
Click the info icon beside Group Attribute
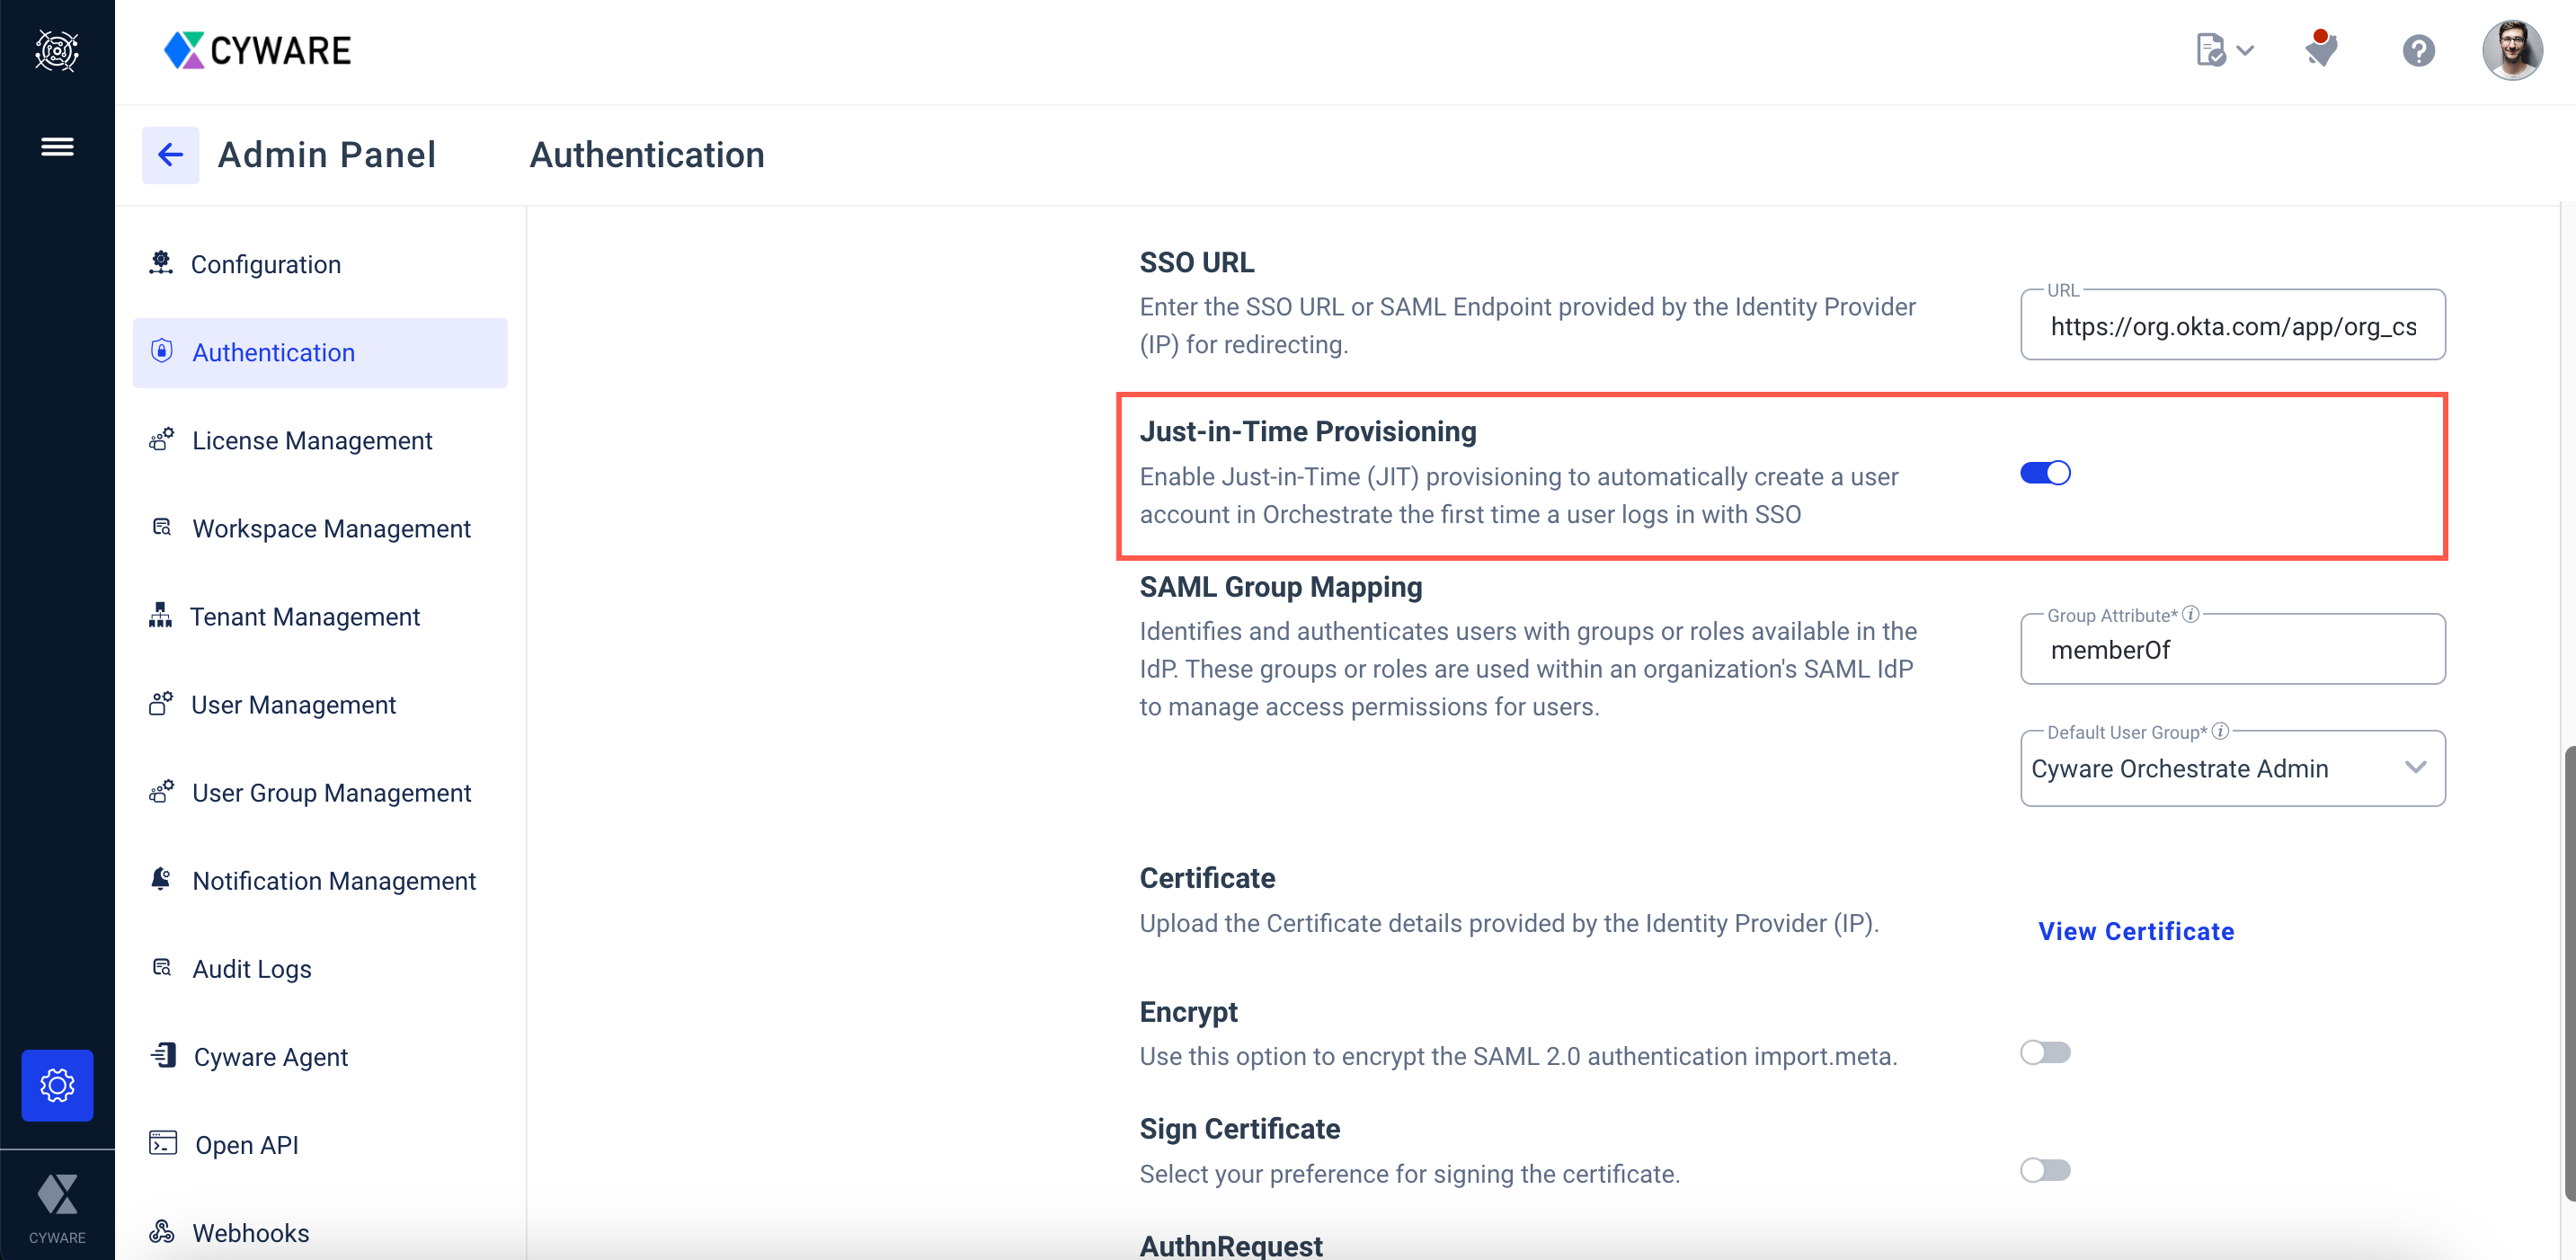click(2190, 614)
